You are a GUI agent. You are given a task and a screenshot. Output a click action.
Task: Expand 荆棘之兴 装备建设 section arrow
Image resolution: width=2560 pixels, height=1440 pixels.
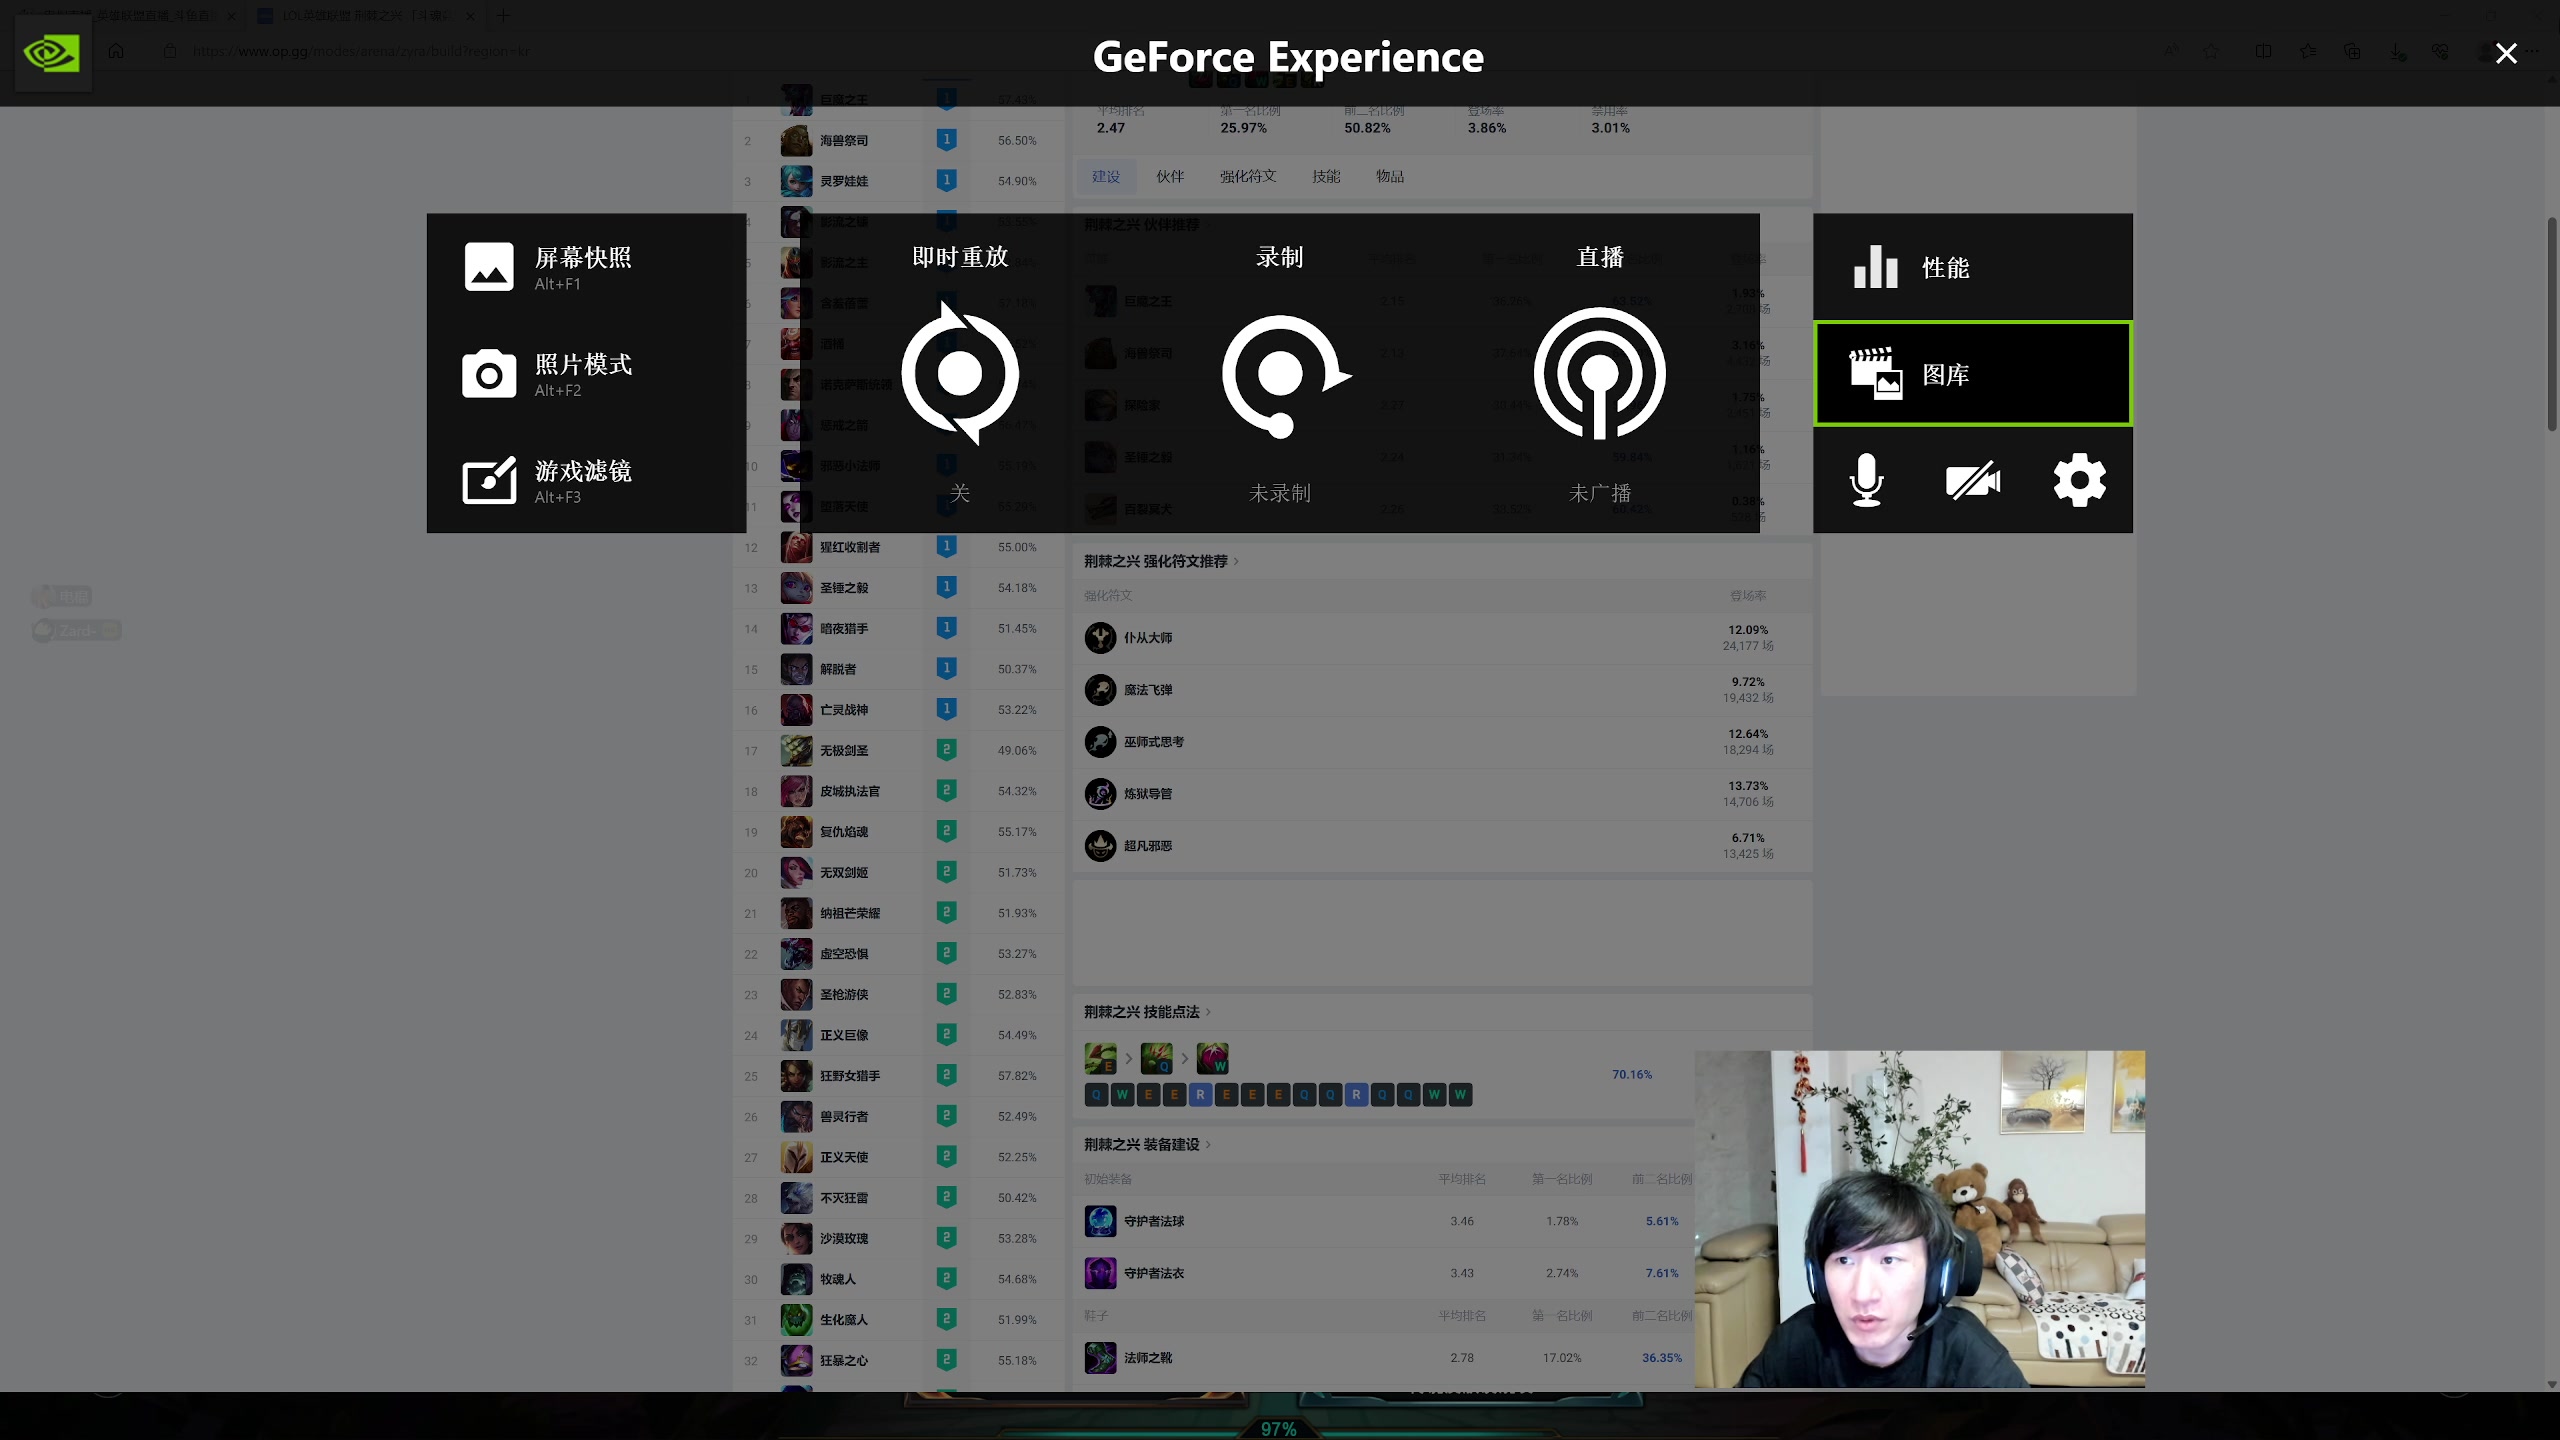point(1209,1144)
